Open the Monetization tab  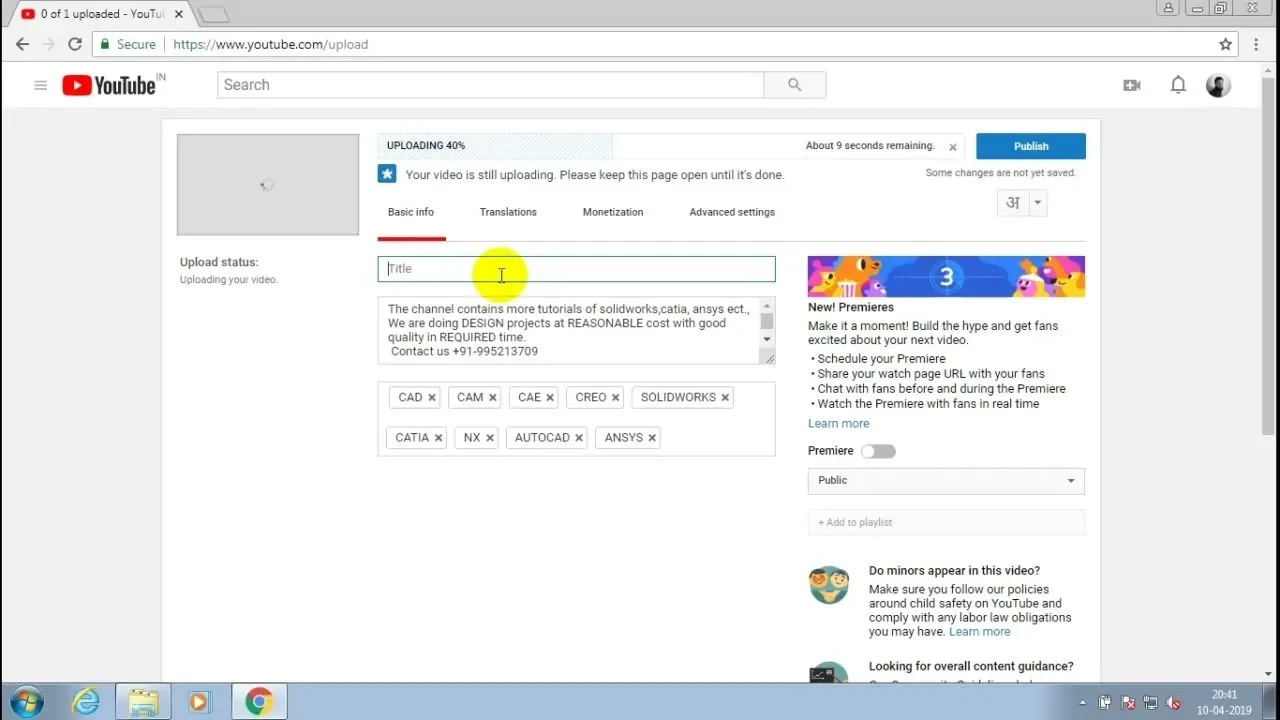click(x=613, y=212)
